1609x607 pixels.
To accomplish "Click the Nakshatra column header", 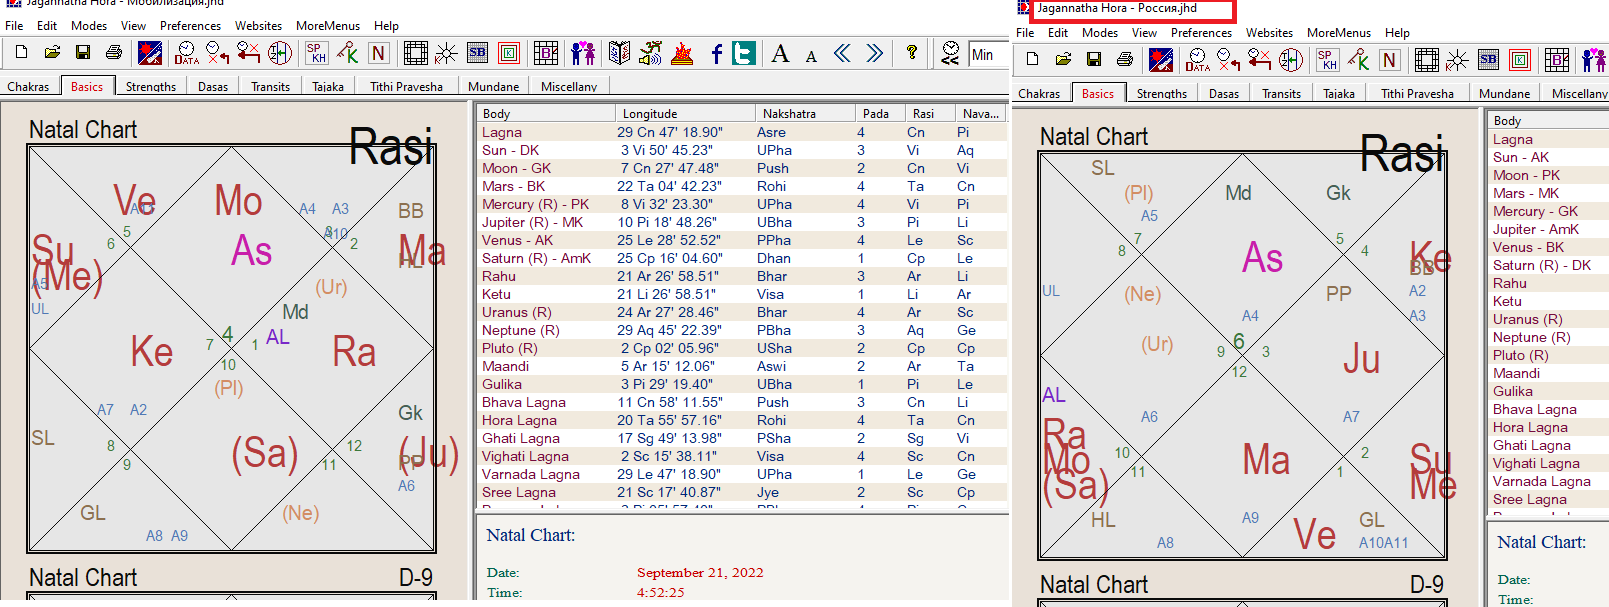I will pyautogui.click(x=805, y=113).
